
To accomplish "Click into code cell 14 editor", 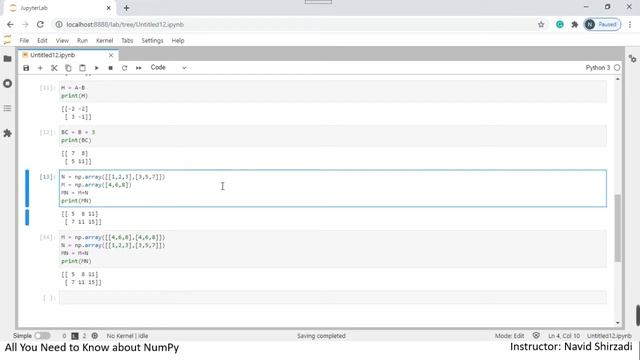I will [333, 249].
